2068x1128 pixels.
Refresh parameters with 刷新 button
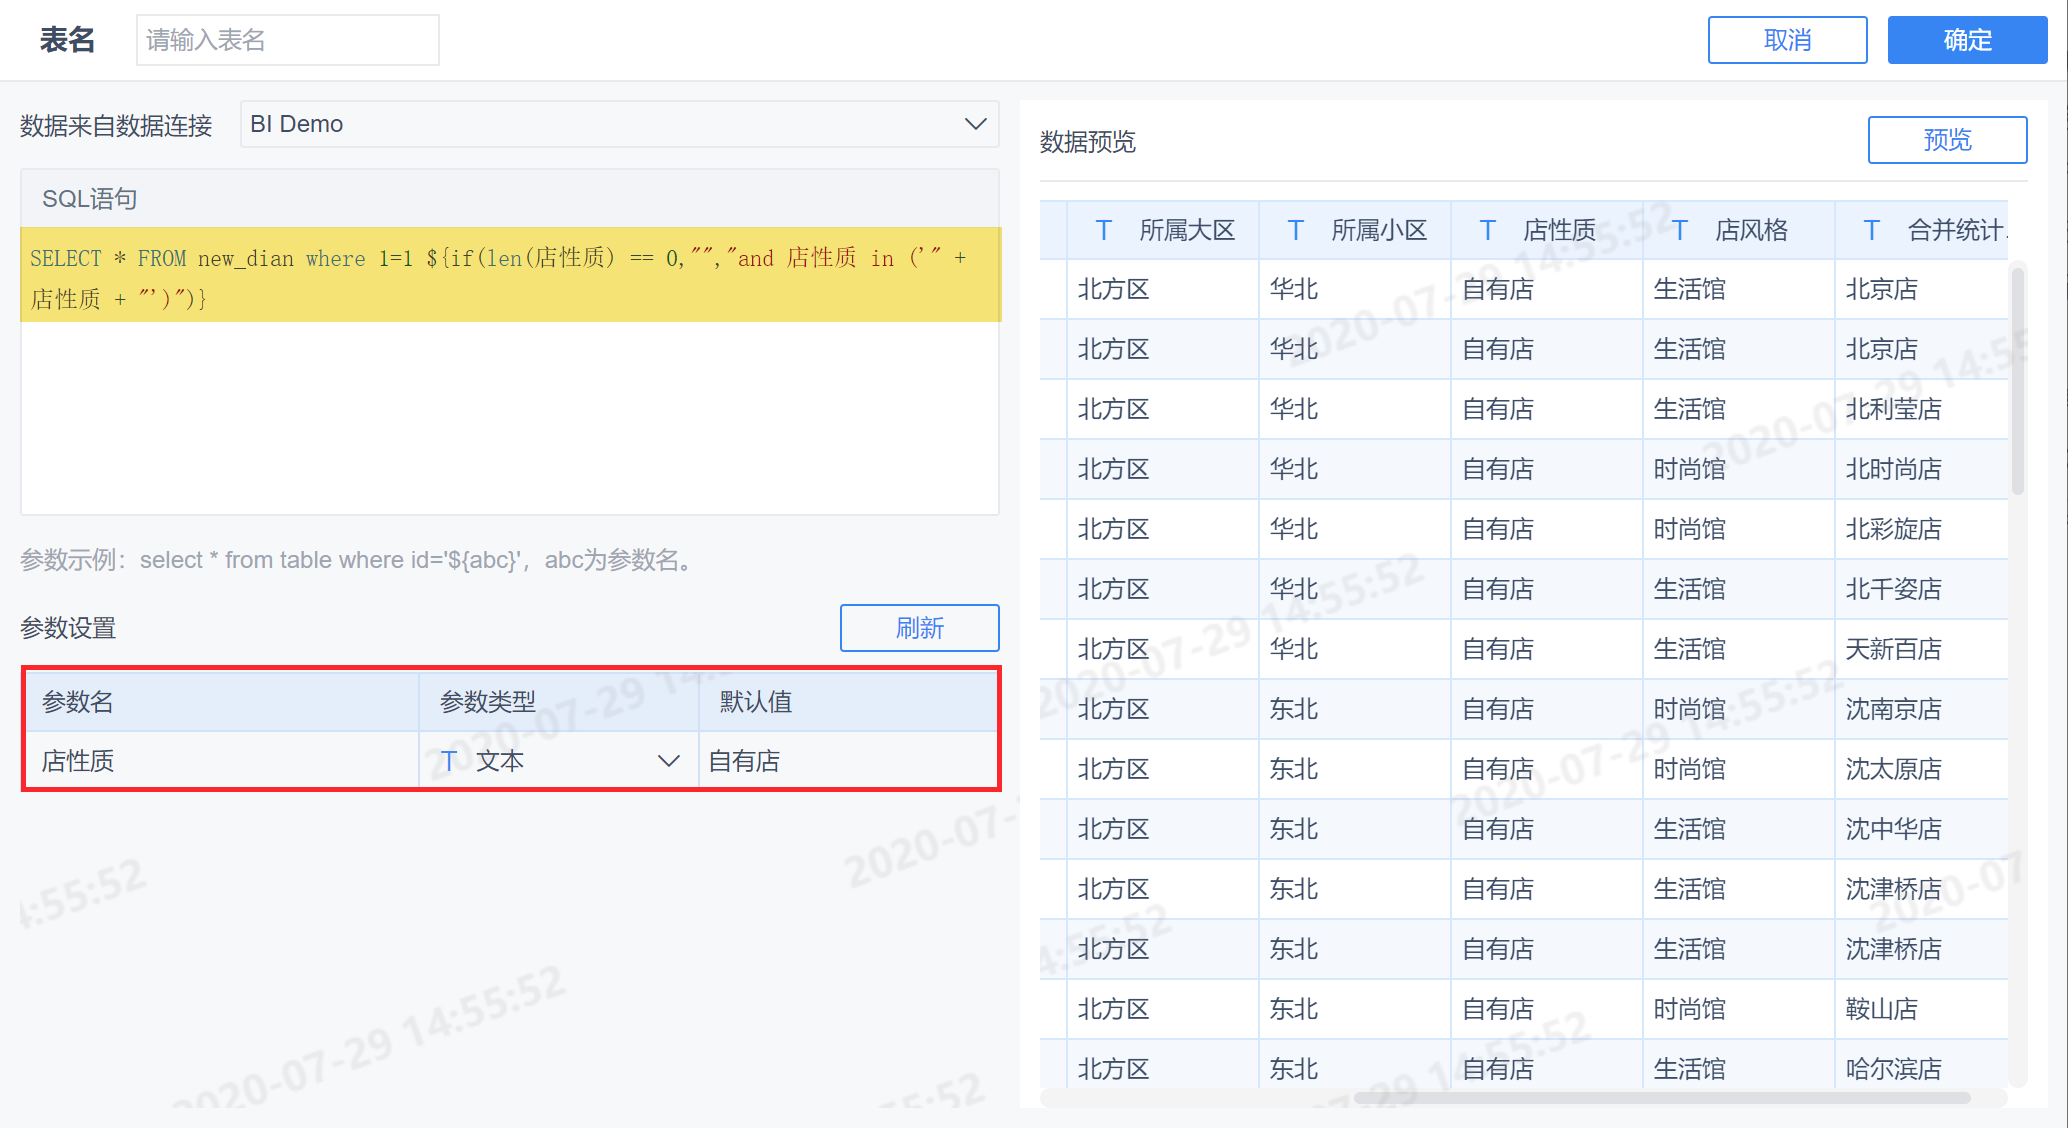tap(919, 628)
